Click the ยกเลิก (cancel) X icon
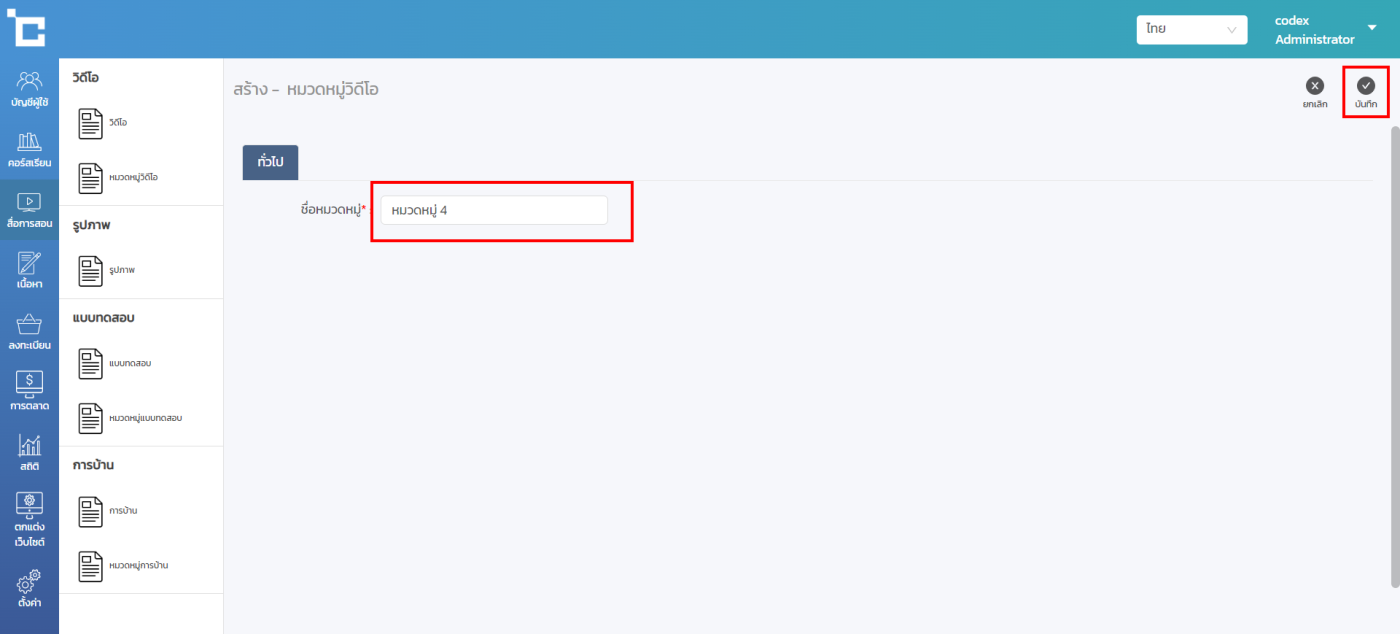1400x634 pixels. [x=1315, y=86]
